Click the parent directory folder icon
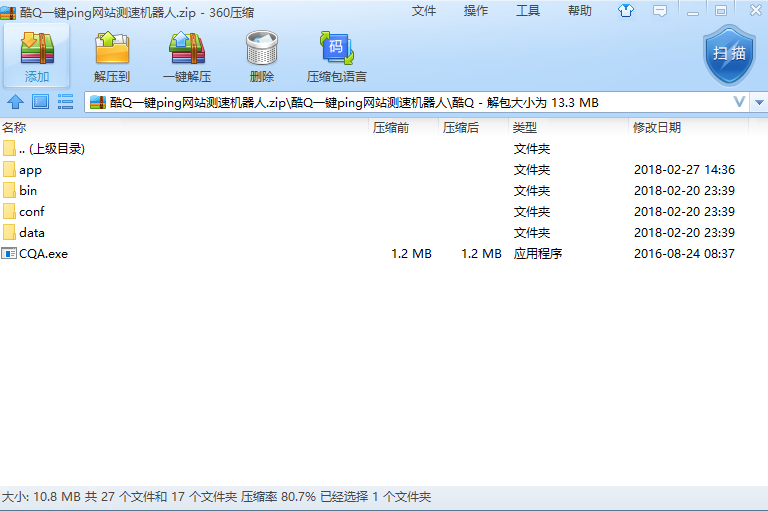The height and width of the screenshot is (511, 768). point(9,148)
